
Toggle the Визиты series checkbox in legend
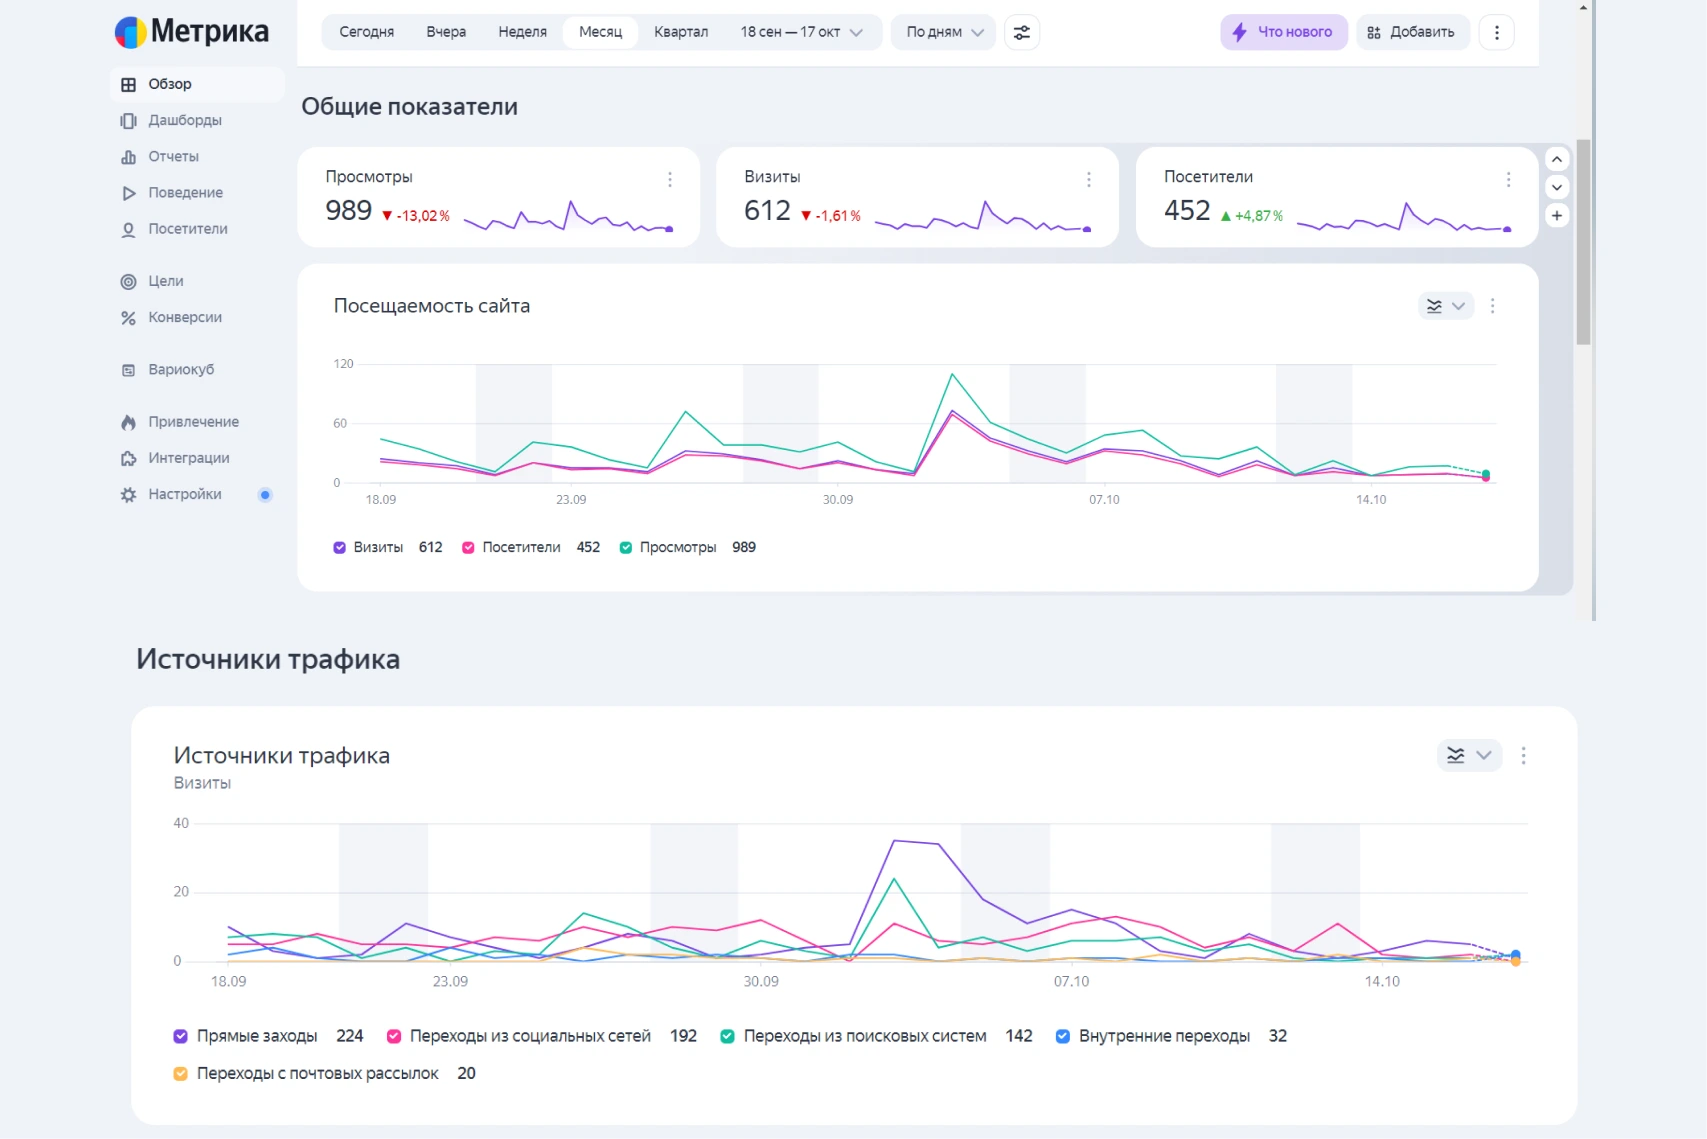pyautogui.click(x=340, y=548)
